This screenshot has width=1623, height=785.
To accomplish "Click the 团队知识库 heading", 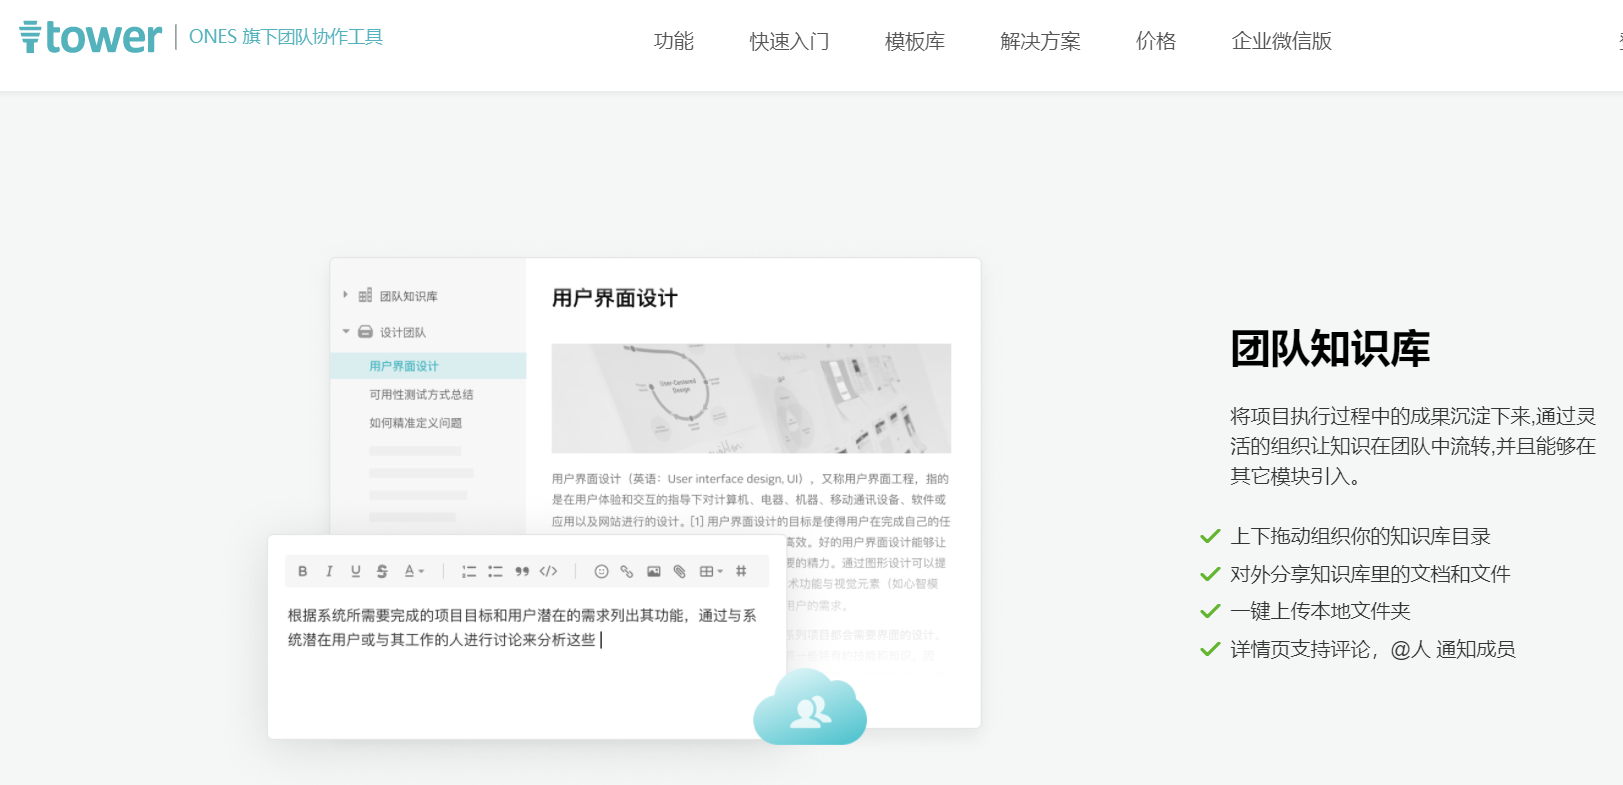I will coord(1330,349).
